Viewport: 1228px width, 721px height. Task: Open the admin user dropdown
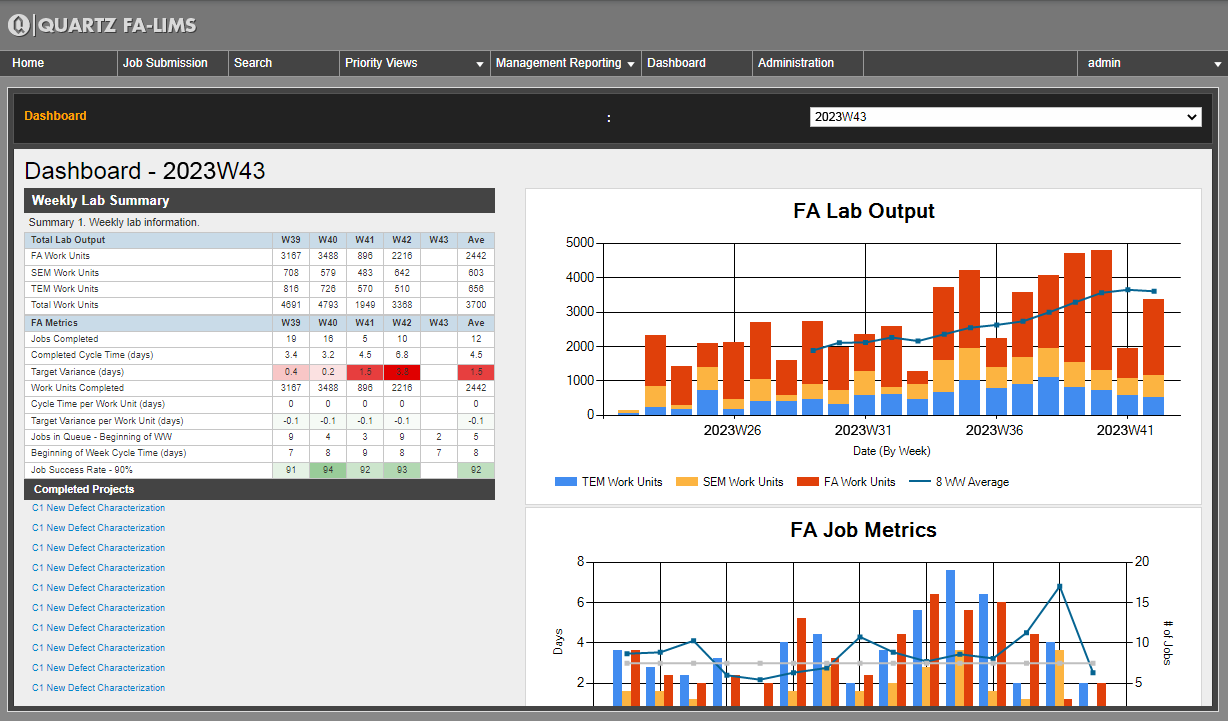[x=1153, y=63]
